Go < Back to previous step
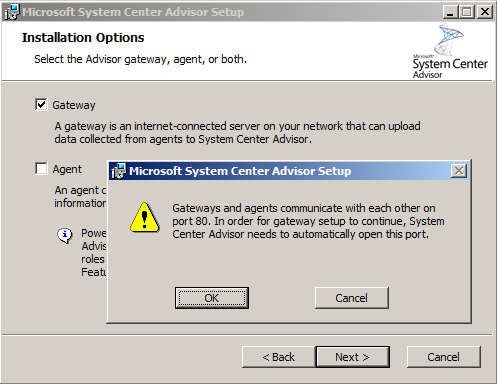The height and width of the screenshot is (384, 497). [279, 357]
